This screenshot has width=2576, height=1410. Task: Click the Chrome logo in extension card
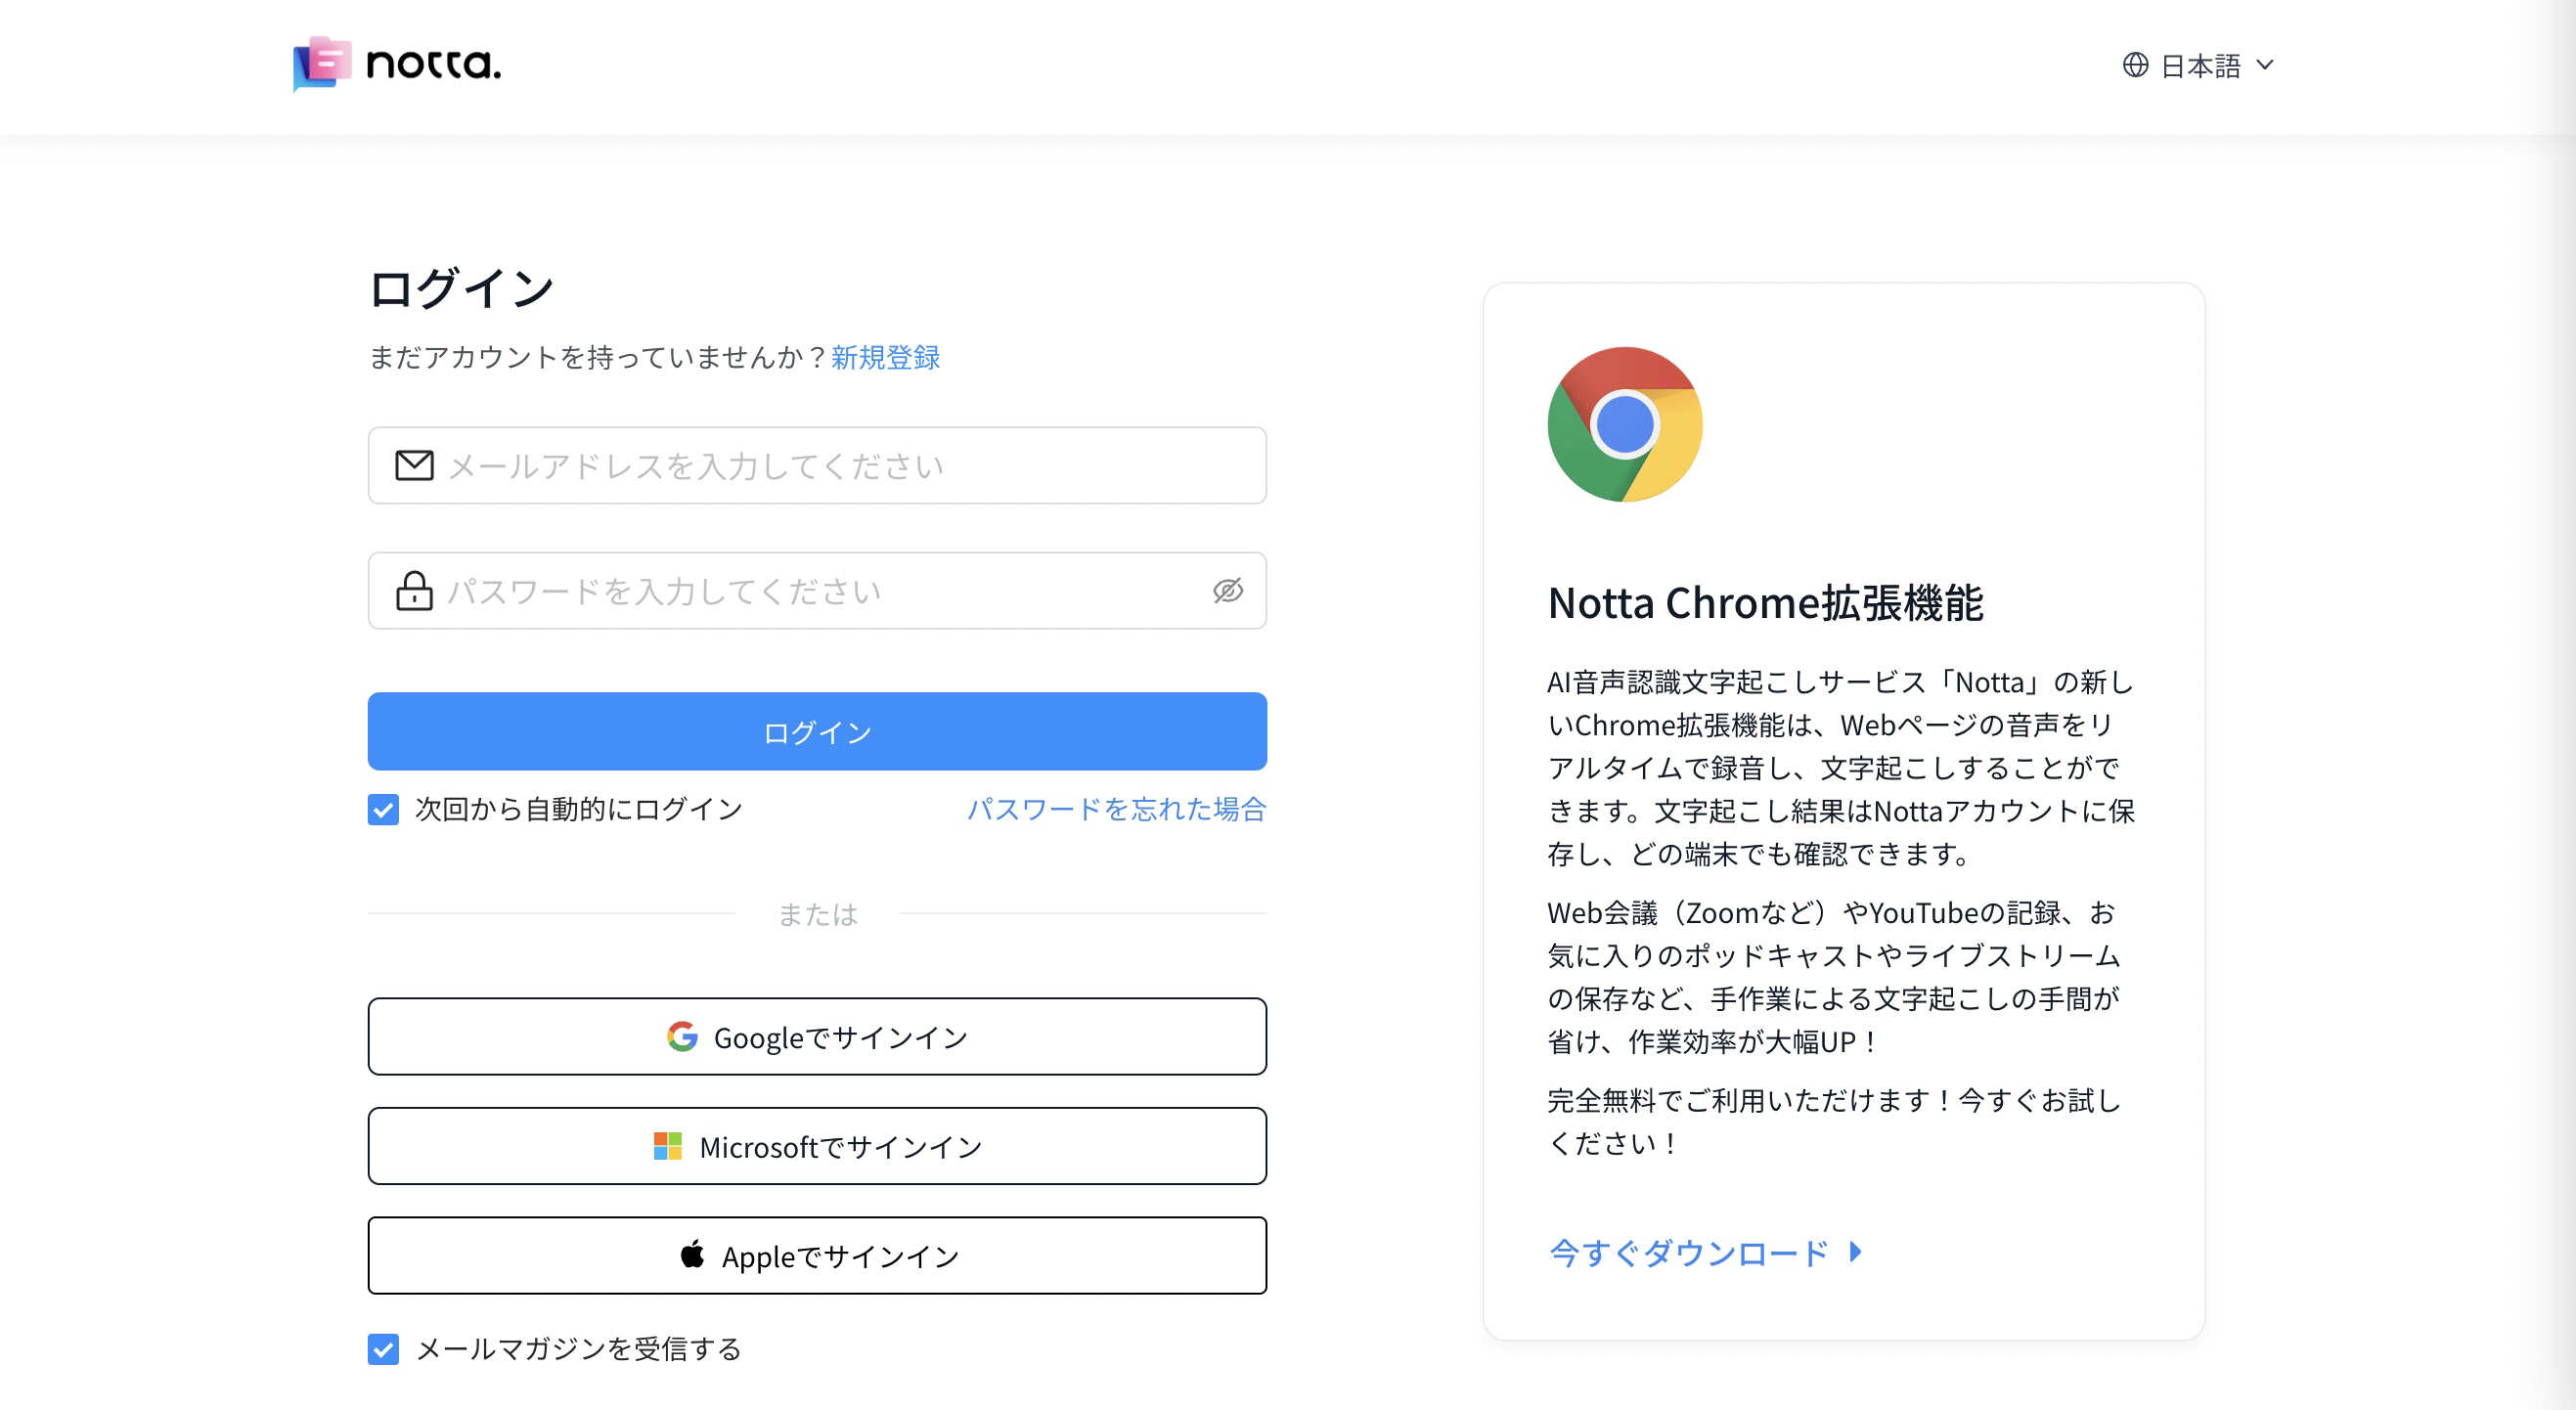1624,424
